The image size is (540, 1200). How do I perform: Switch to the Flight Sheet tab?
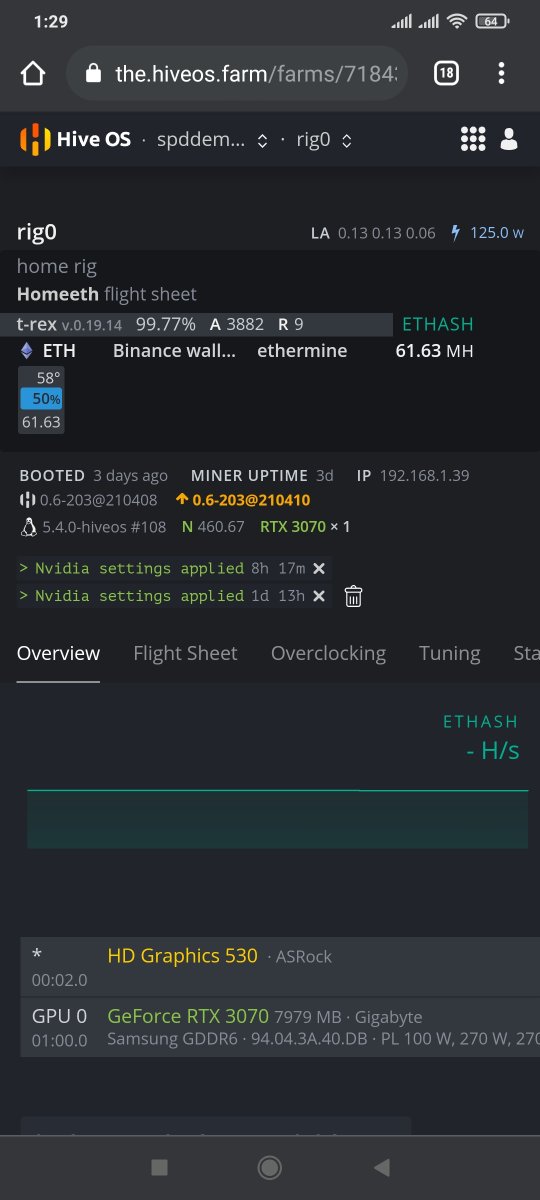click(185, 654)
